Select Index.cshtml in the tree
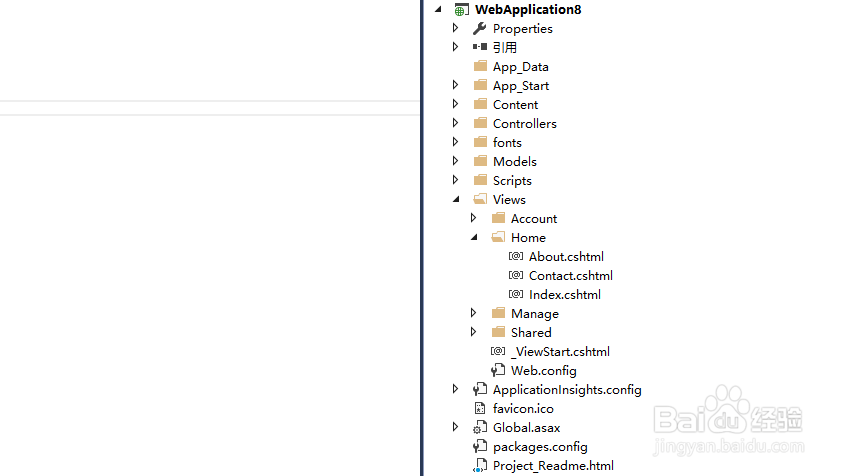The height and width of the screenshot is (476, 852). [564, 295]
